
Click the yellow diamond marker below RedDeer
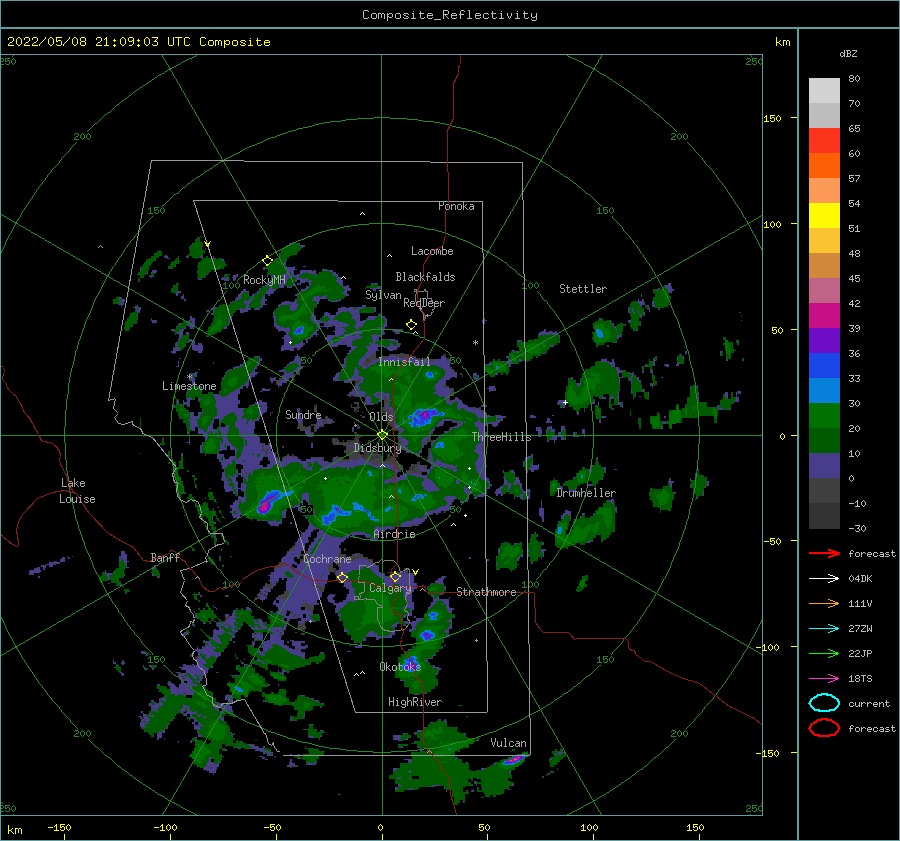[411, 325]
